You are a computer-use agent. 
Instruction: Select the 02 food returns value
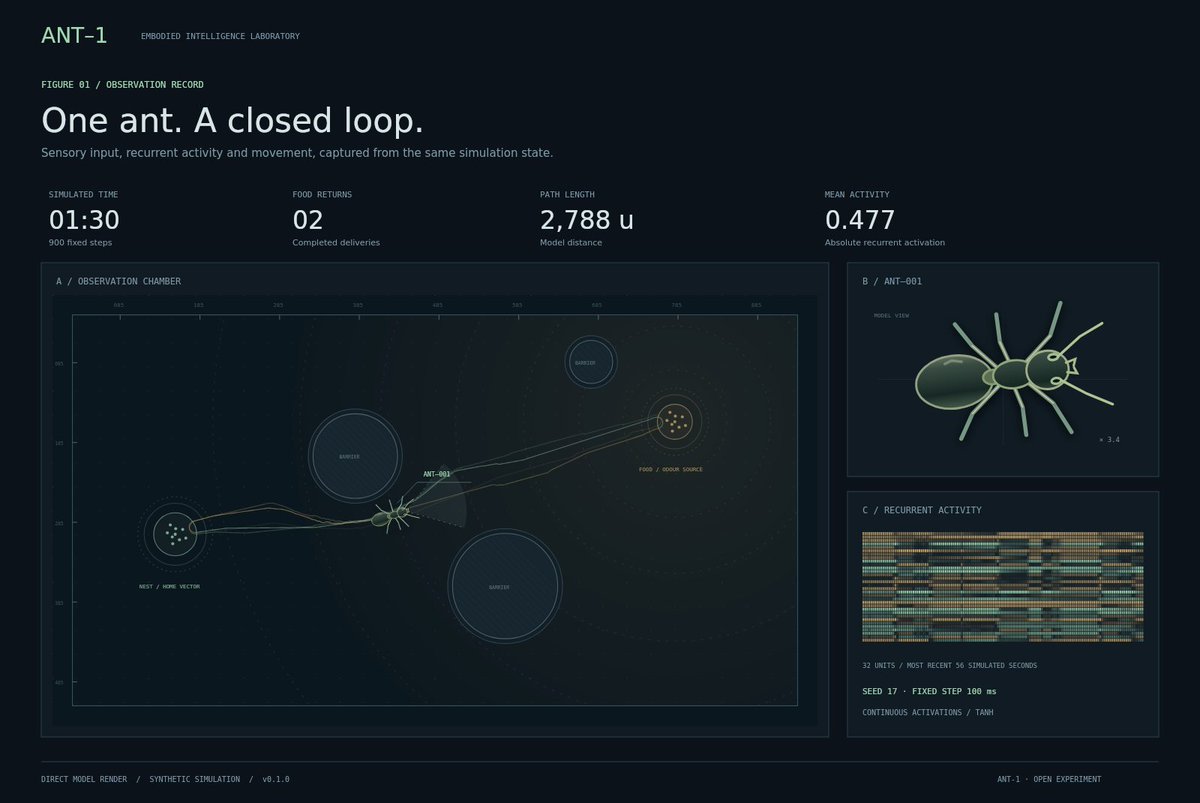pyautogui.click(x=308, y=220)
